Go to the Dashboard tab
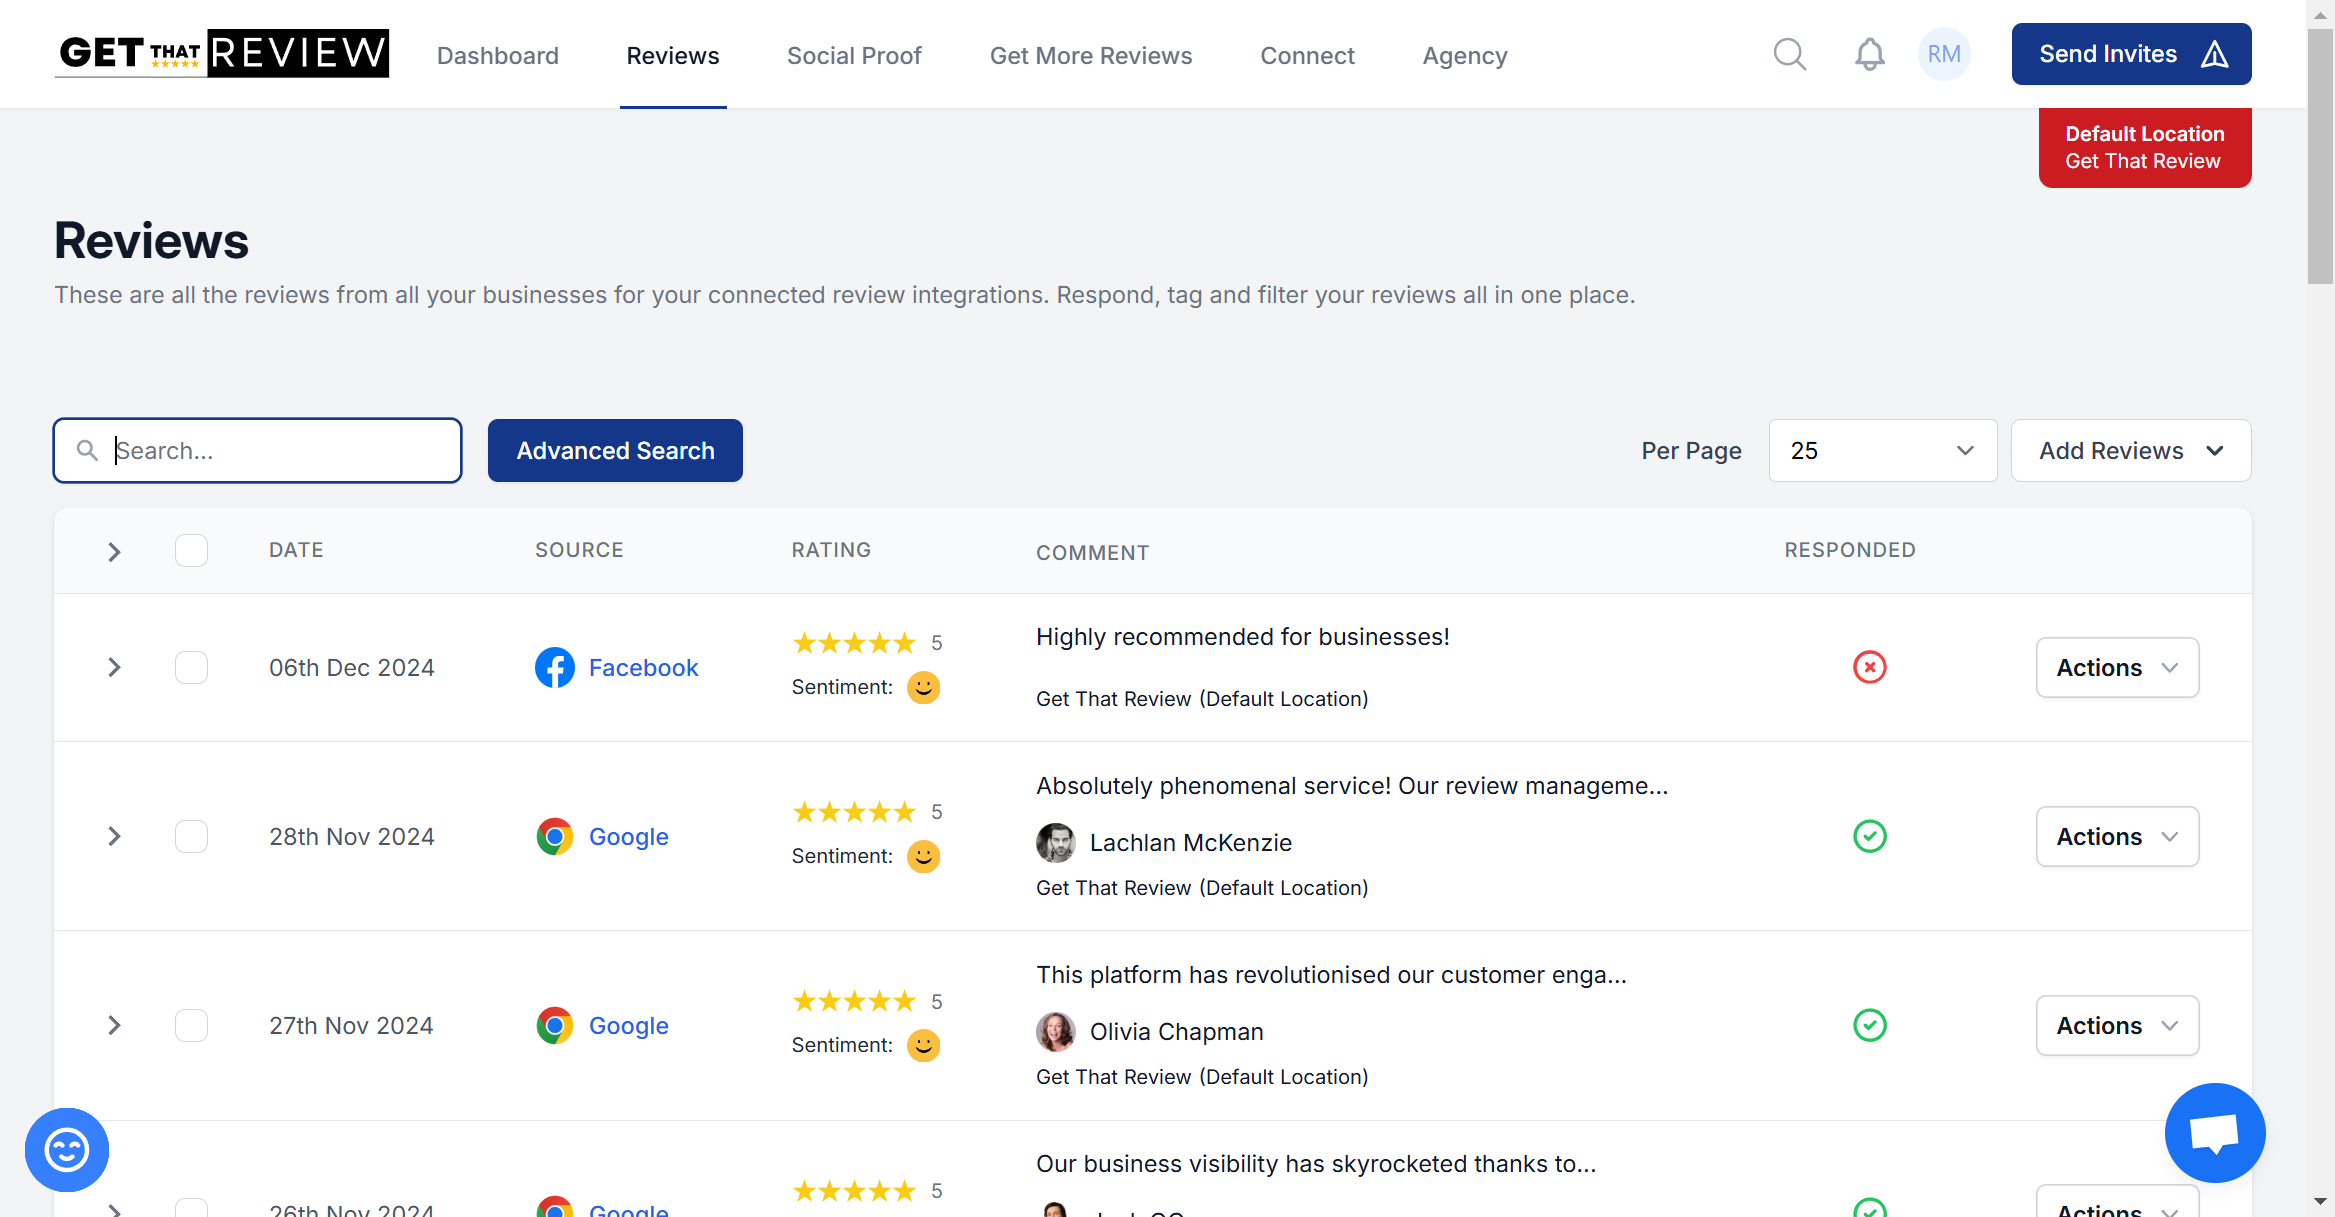The image size is (2335, 1217). click(497, 56)
